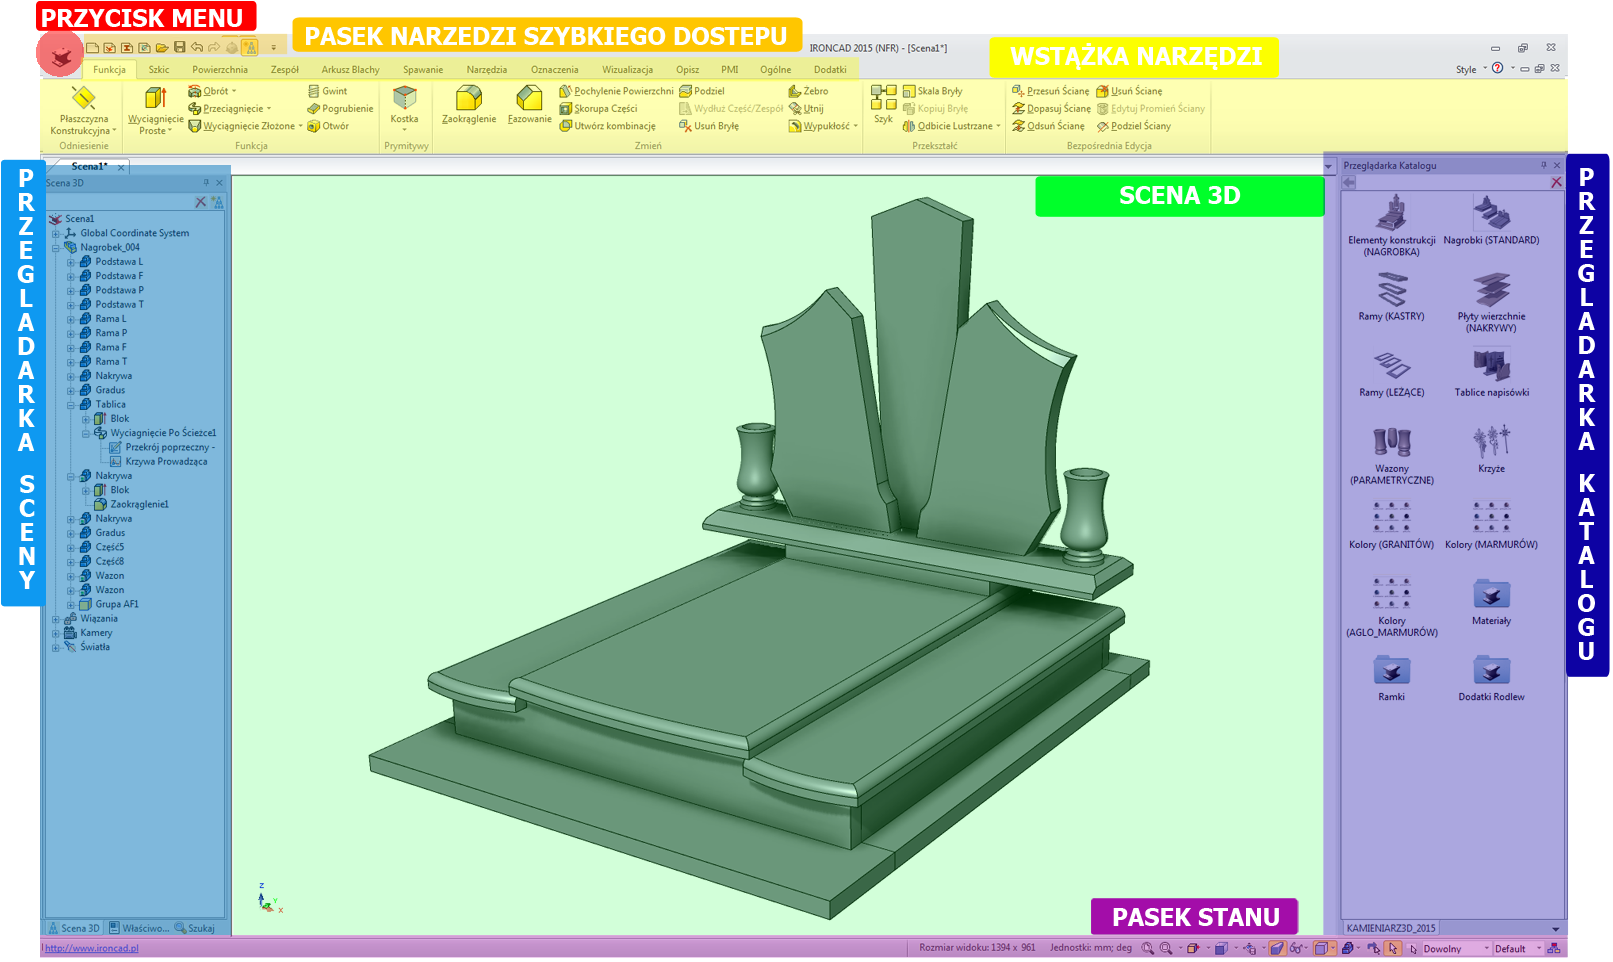Screen dimensions: 1613x962
Task: Select the Kostka box primitive tool
Action: [x=404, y=104]
